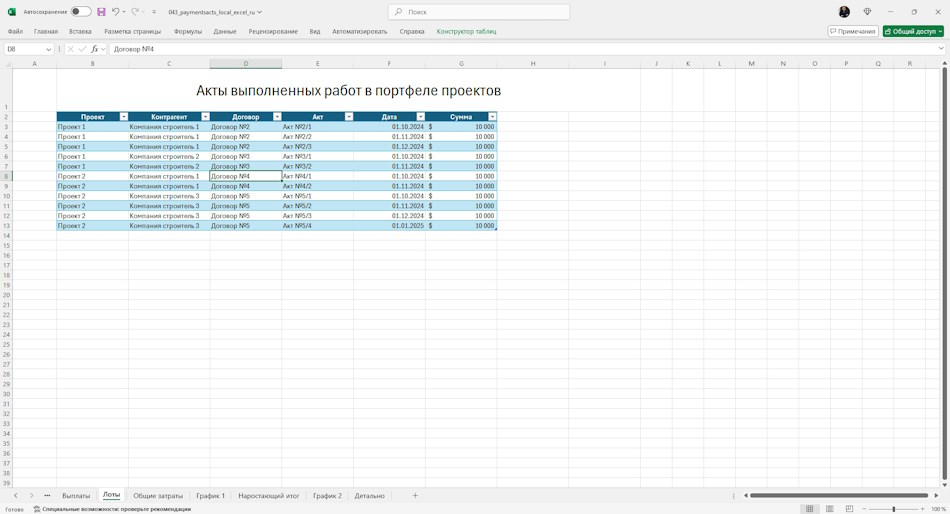Switch to the График 2 sheet tab
This screenshot has width=950, height=514.
[x=327, y=496]
